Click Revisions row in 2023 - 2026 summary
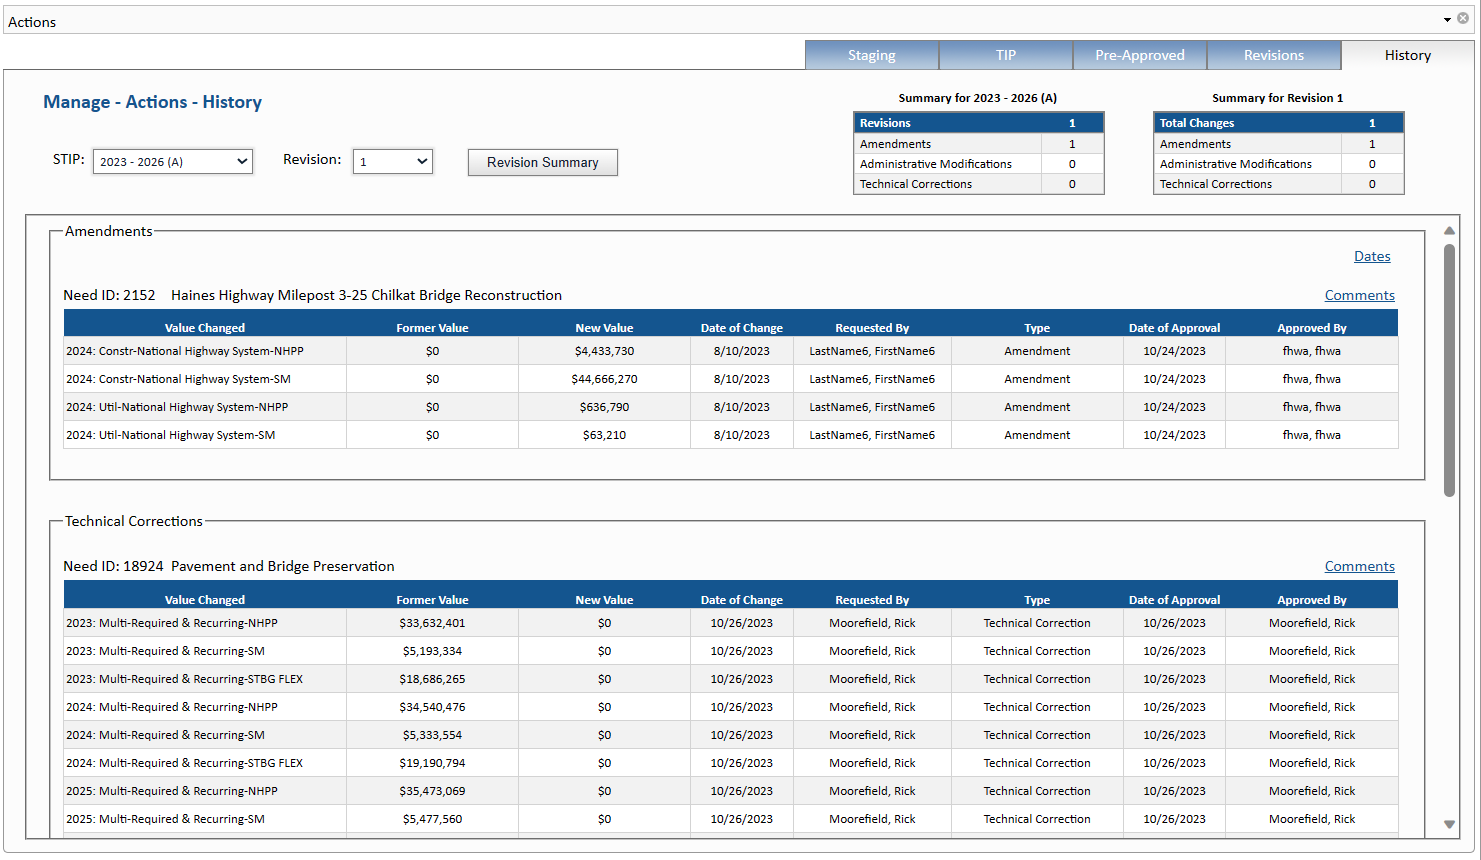Viewport: 1481px width, 860px height. click(x=979, y=123)
